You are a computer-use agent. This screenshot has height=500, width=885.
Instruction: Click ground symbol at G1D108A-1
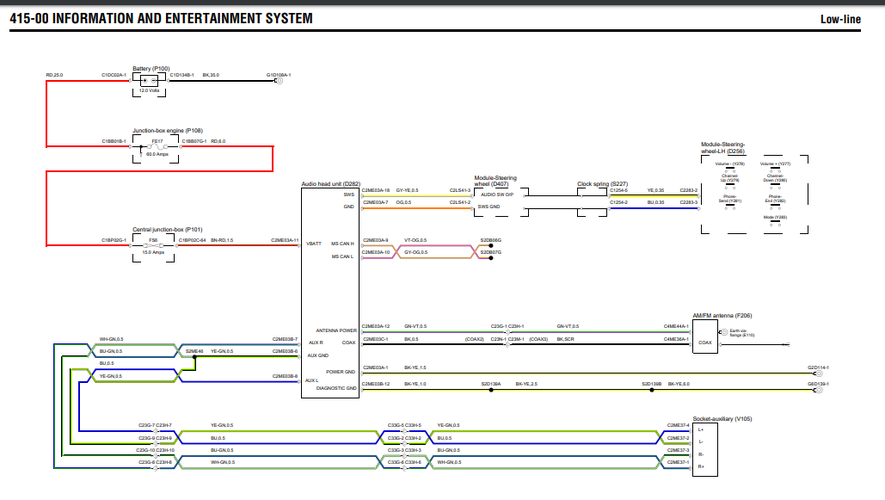(278, 81)
